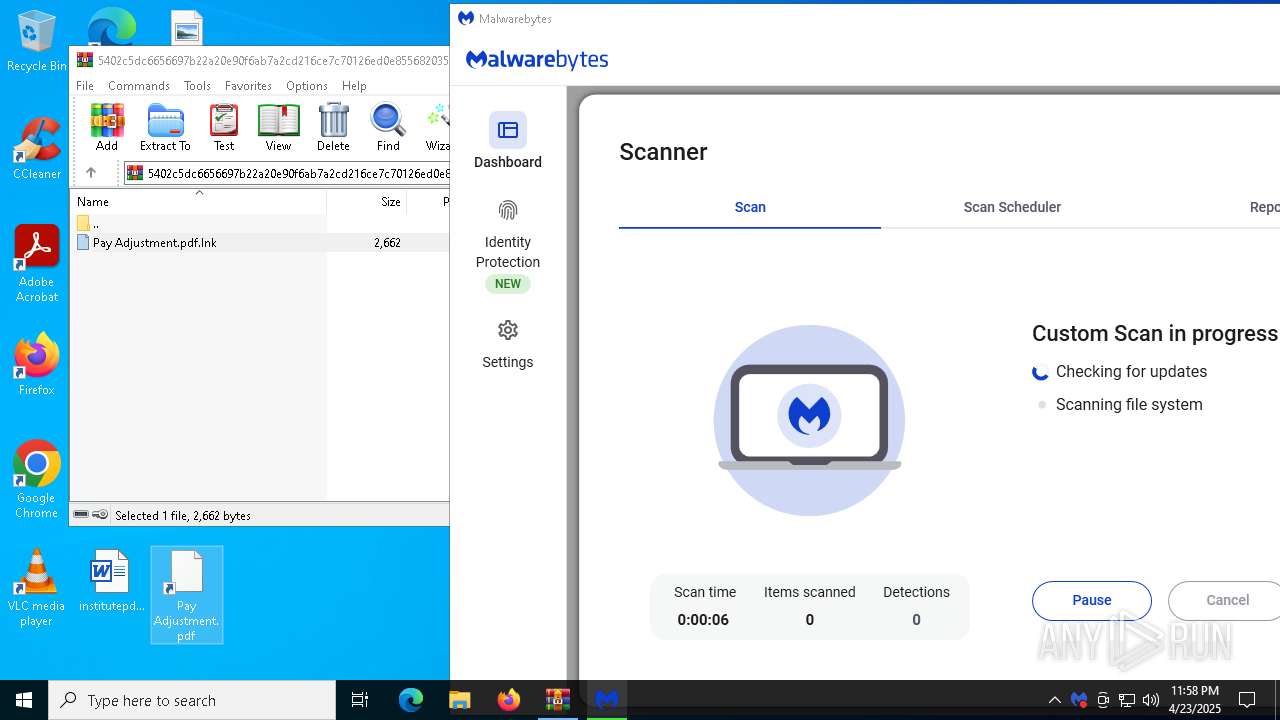Click the Test archive icon in WinRAR

coord(224,127)
